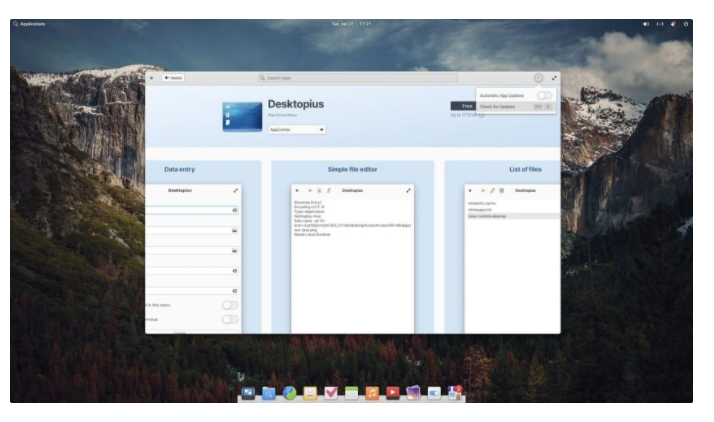Open the date and time indicator in the panel

[x=351, y=24]
